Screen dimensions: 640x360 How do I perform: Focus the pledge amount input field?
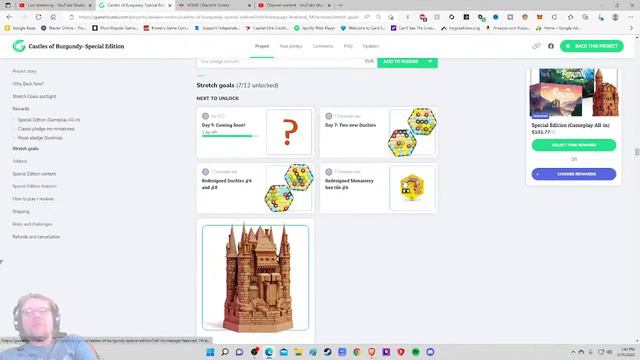click(x=286, y=62)
